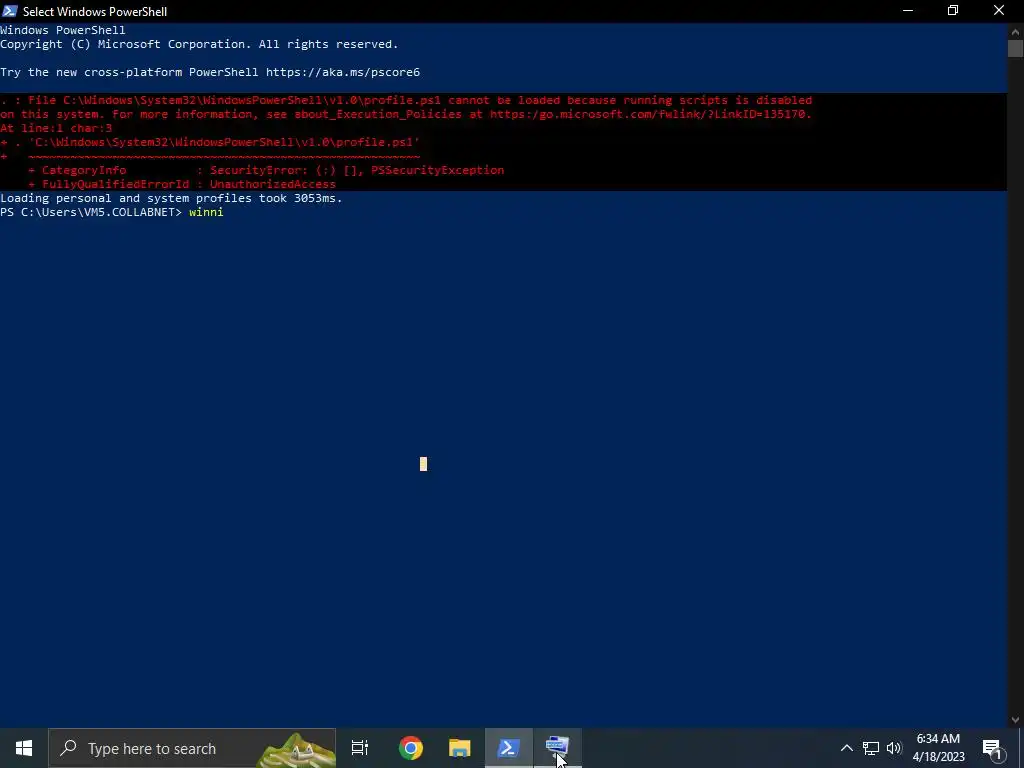Screen dimensions: 1024x768
Task: Click the scrollbar down arrow in PowerShell
Action: (1015, 720)
